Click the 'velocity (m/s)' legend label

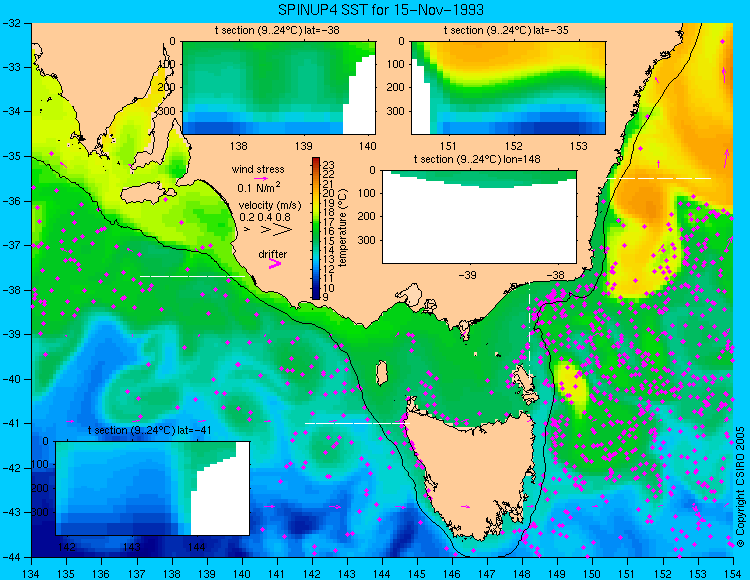270,206
